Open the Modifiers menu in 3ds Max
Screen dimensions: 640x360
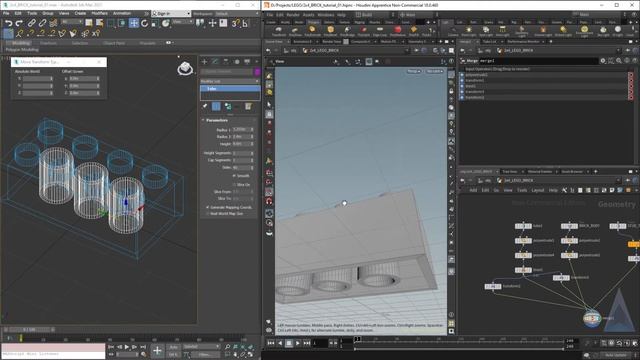coord(99,13)
